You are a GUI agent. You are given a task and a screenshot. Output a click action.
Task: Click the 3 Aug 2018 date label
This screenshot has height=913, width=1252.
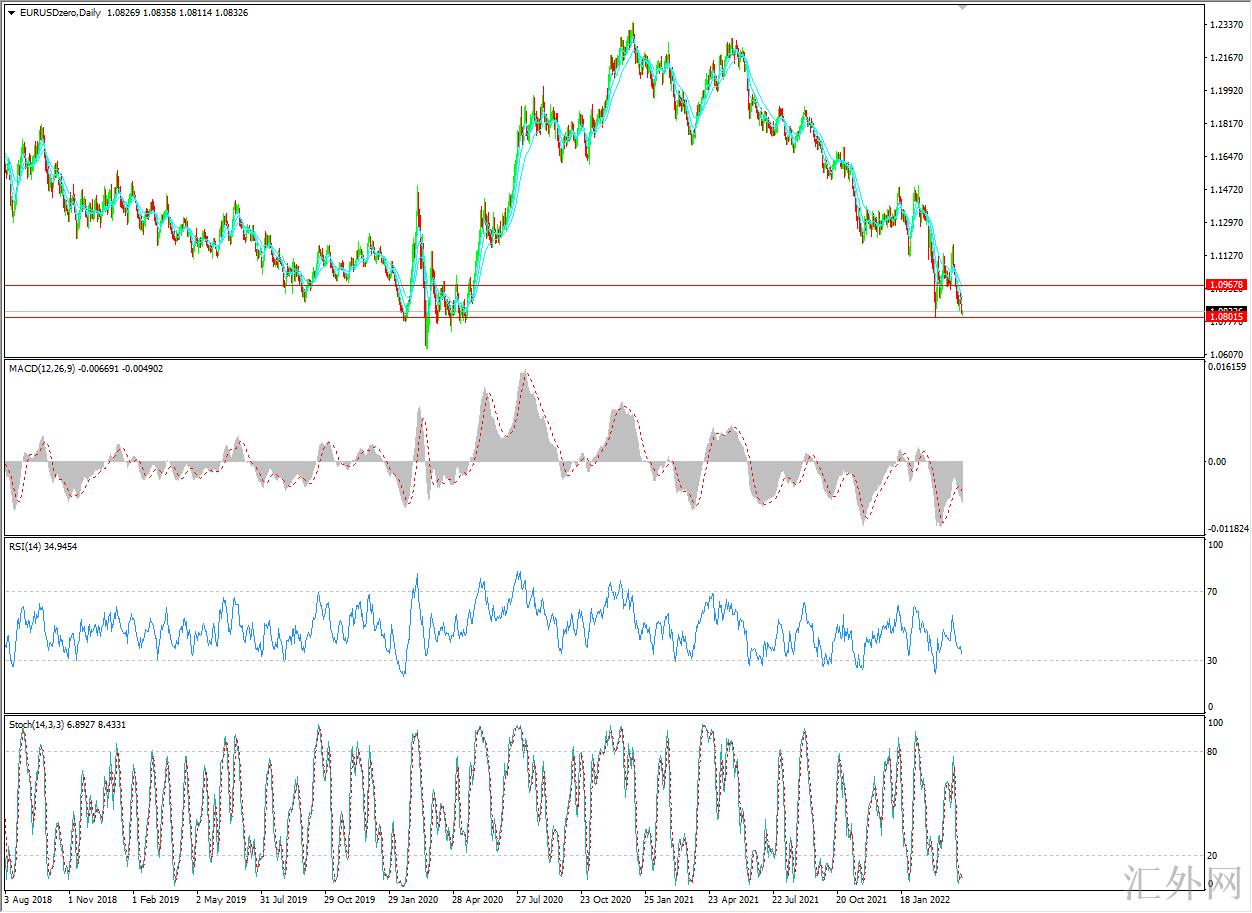[30, 900]
